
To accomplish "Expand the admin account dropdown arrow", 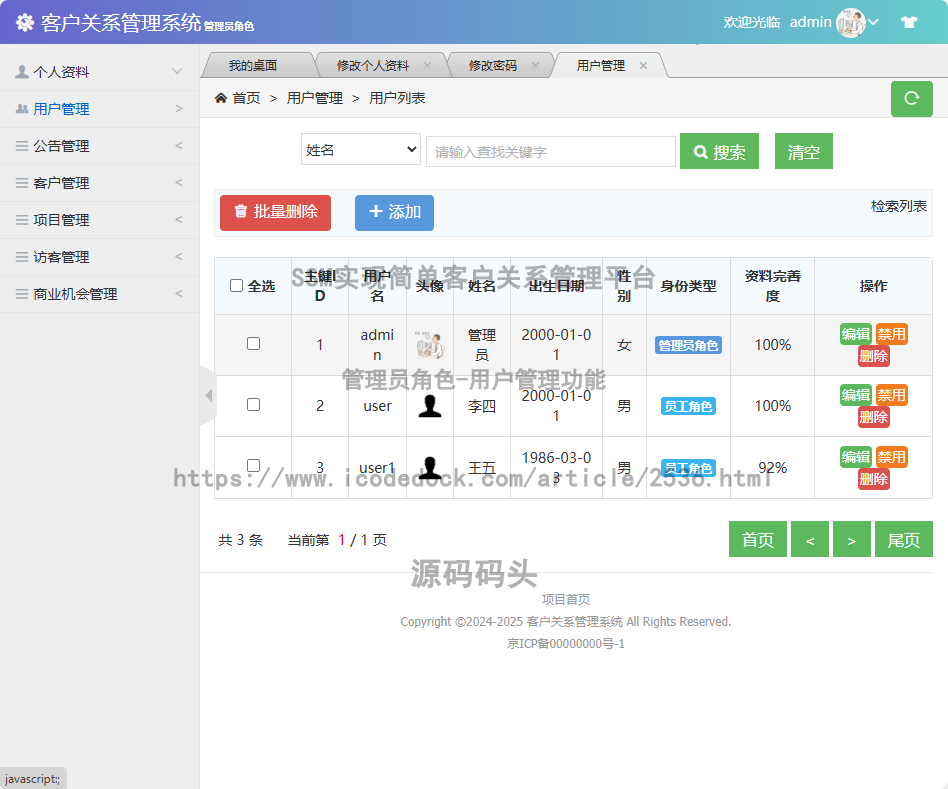I will (x=874, y=22).
